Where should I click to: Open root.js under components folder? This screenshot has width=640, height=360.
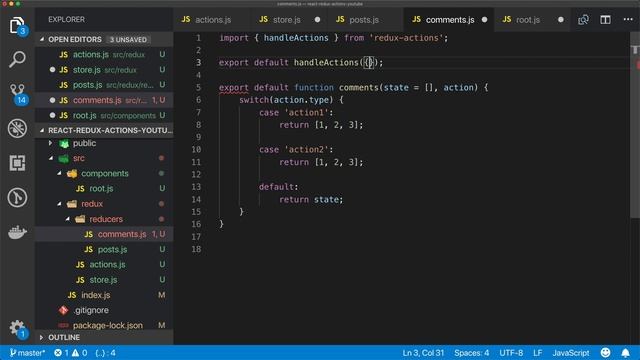[x=104, y=189]
